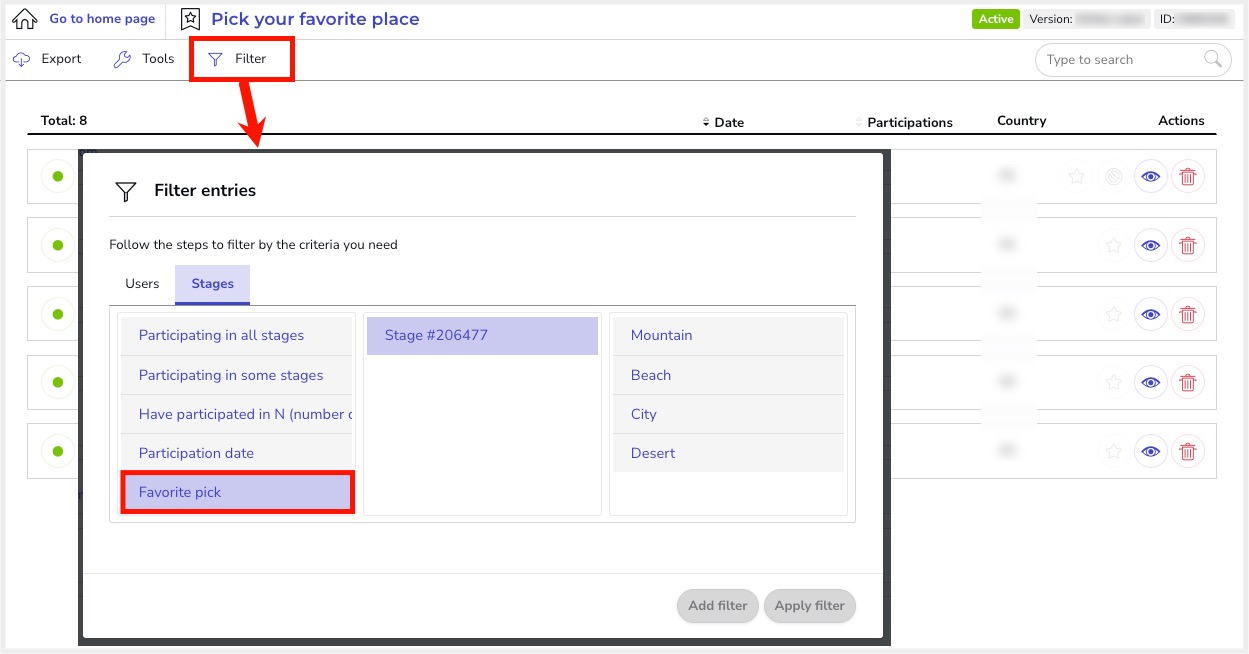Toggle the eye icon in third entry row
The width and height of the screenshot is (1249, 654).
click(x=1151, y=314)
